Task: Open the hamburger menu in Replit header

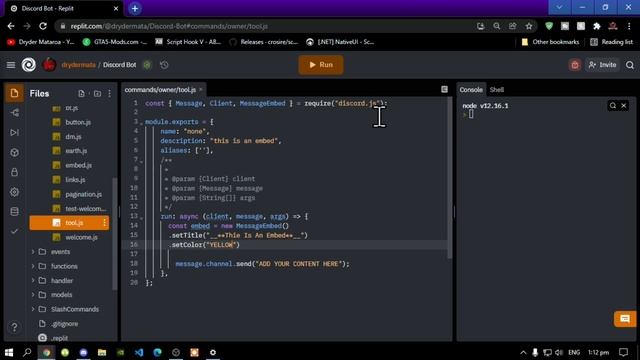Action: [11, 64]
